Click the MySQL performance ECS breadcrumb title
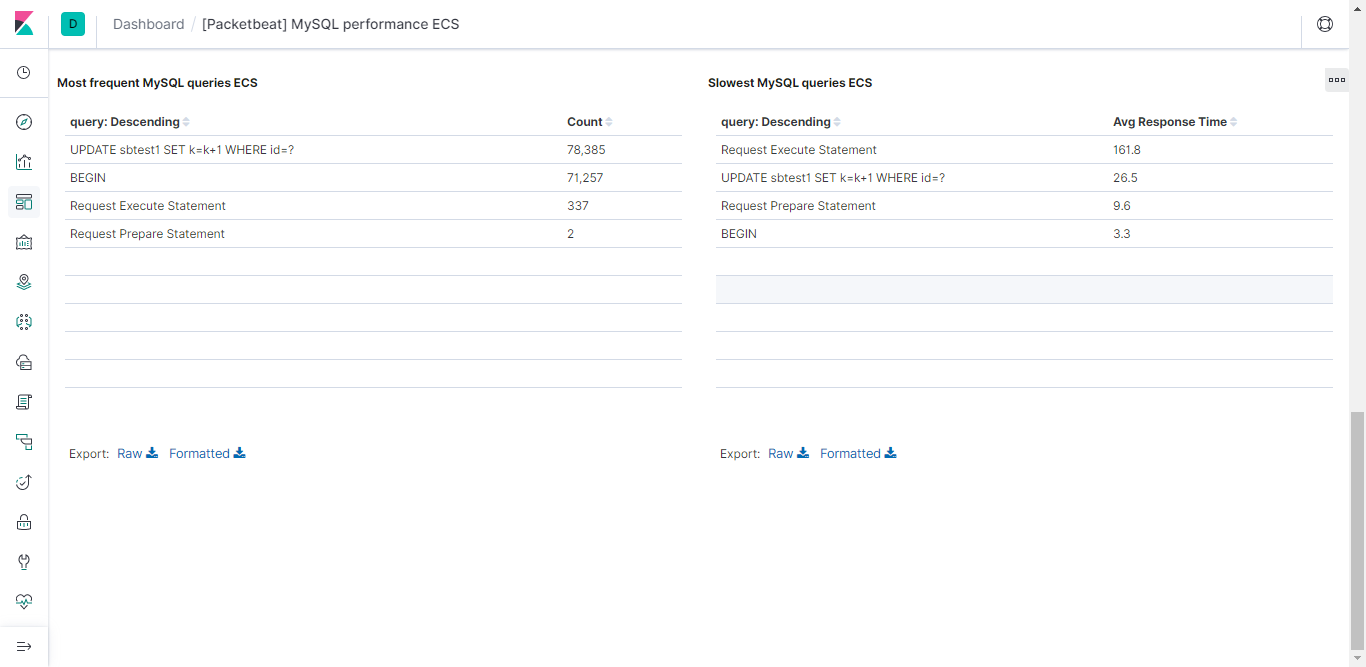Image resolution: width=1366 pixels, height=667 pixels. (x=330, y=24)
